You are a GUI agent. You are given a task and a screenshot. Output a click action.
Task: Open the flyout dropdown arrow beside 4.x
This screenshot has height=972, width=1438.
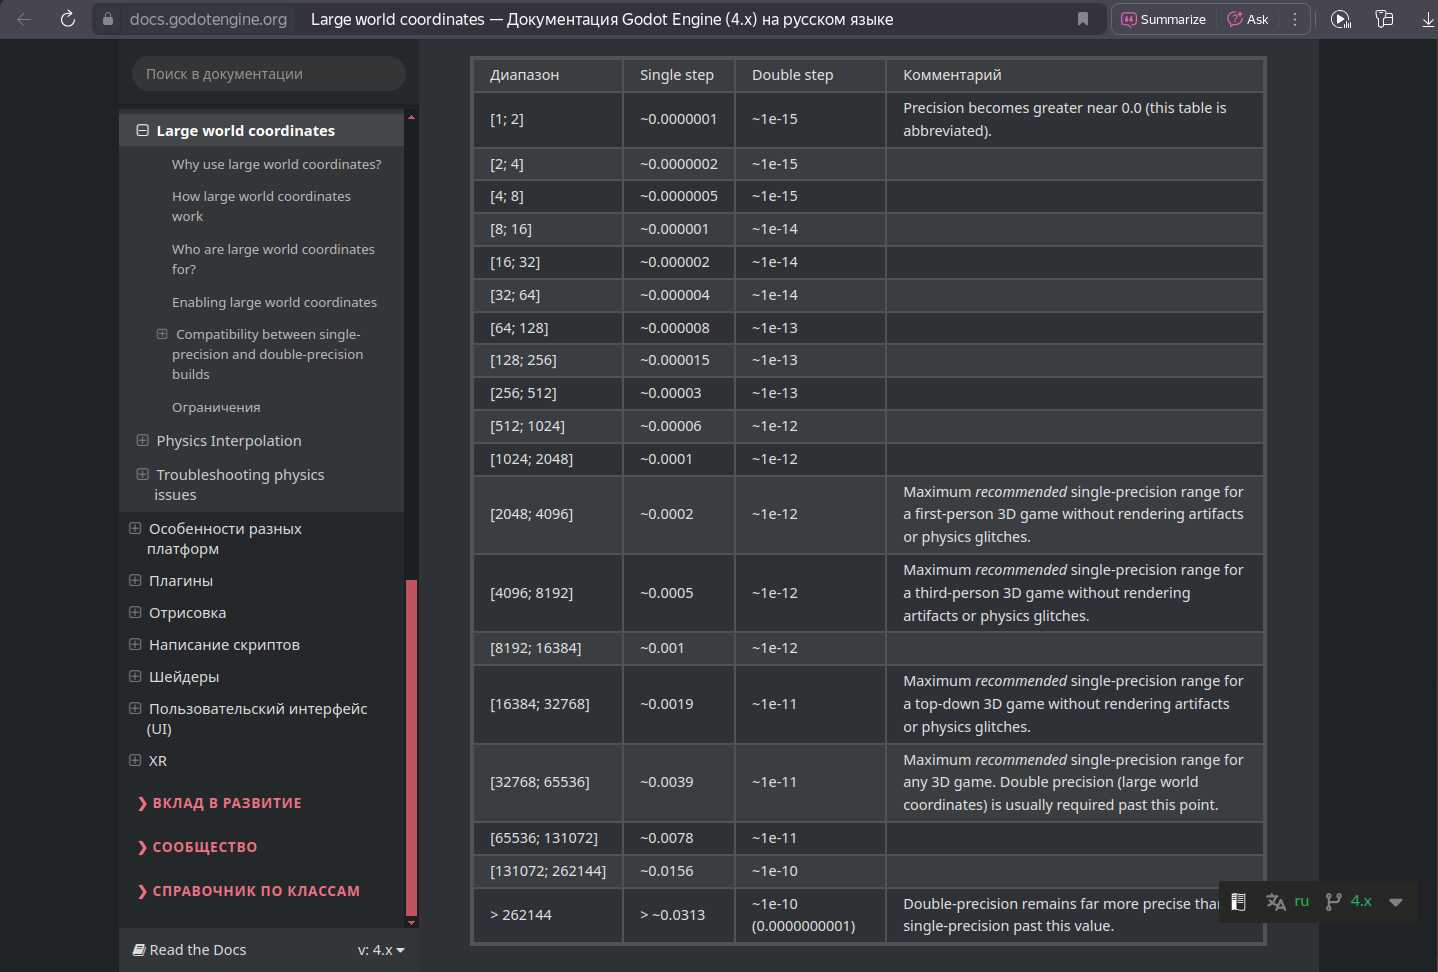point(1395,902)
